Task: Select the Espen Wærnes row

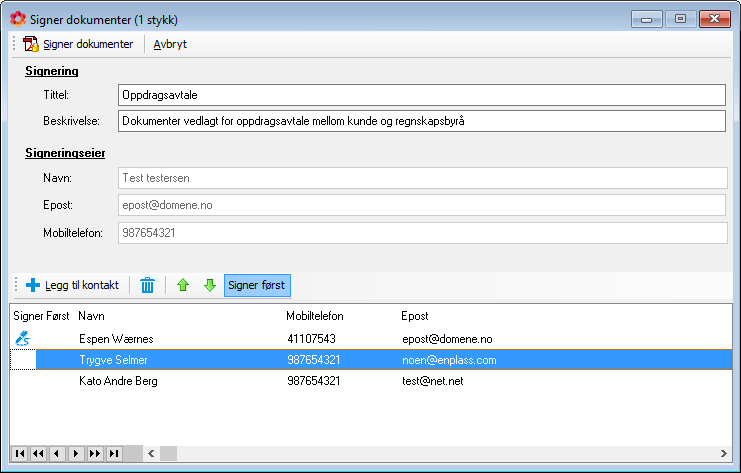Action: coord(370,339)
